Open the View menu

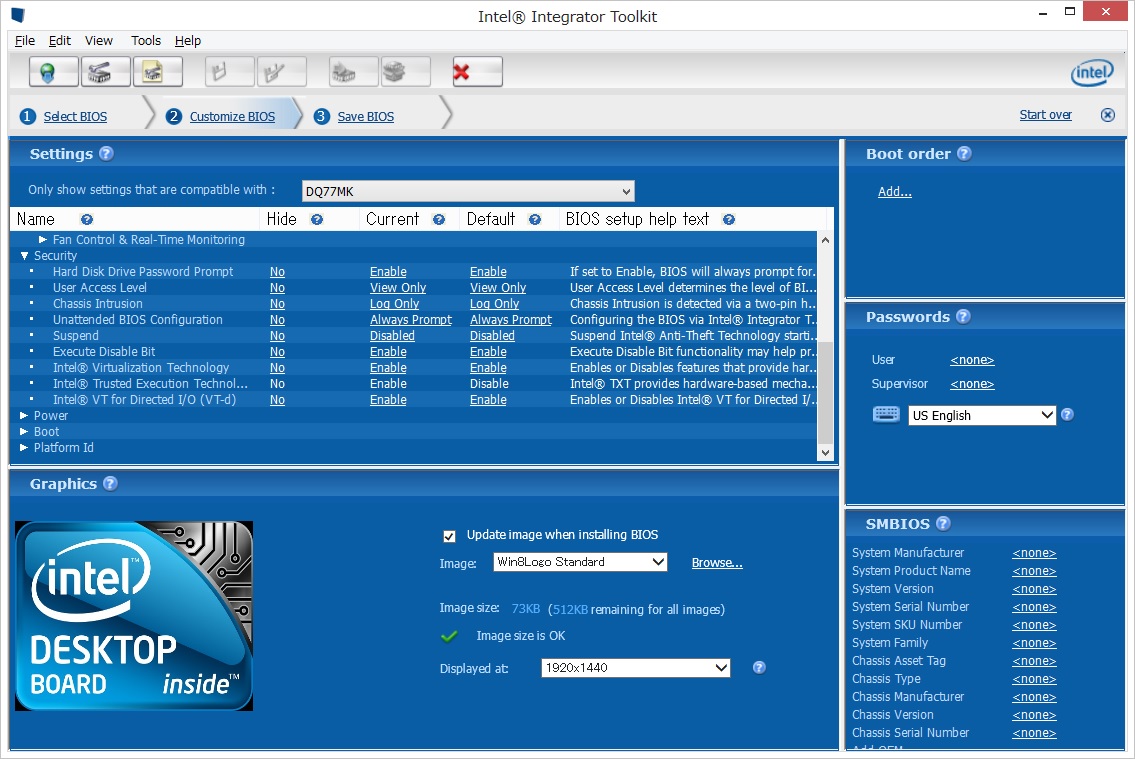click(x=98, y=41)
